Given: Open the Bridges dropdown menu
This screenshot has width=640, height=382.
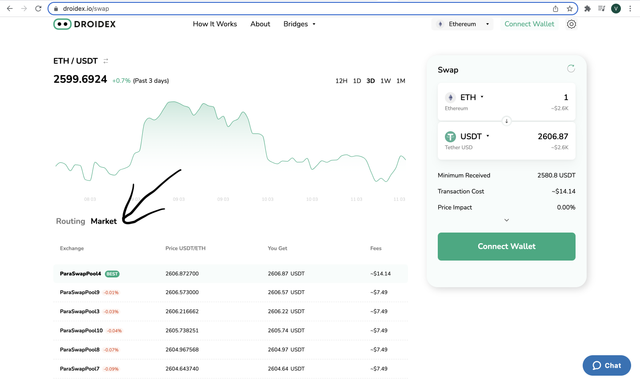Looking at the screenshot, I should (299, 24).
